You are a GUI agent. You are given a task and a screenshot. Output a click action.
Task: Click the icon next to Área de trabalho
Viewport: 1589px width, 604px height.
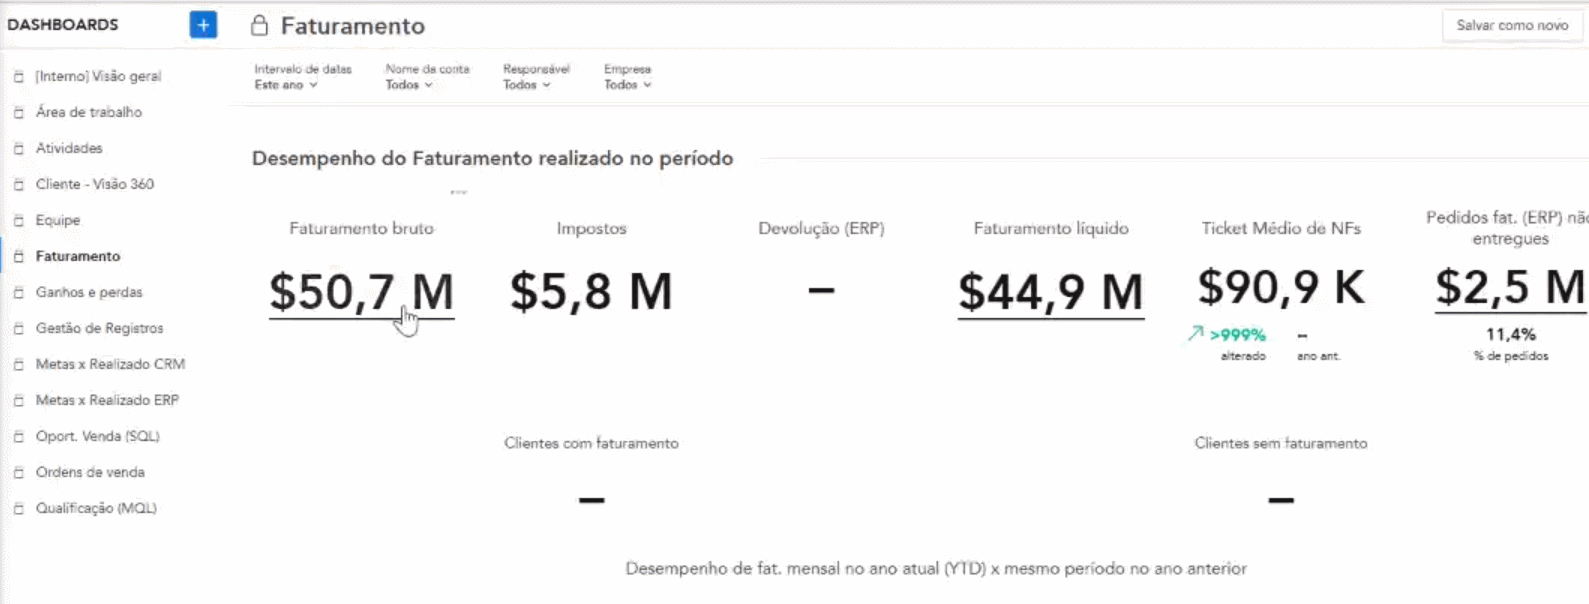[18, 112]
